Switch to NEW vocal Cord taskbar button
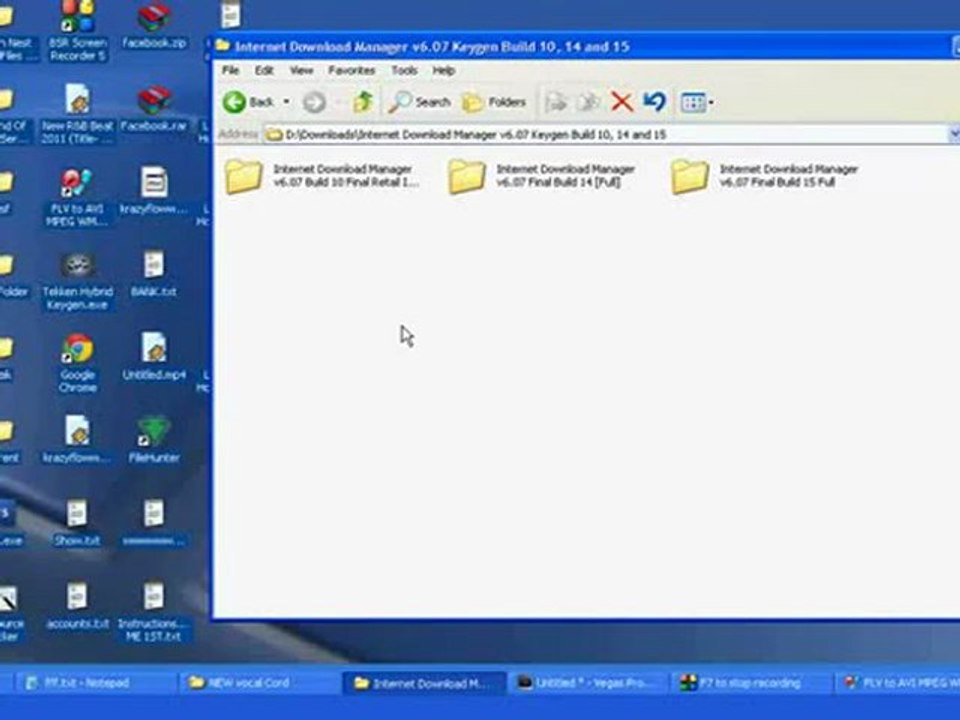The width and height of the screenshot is (960, 720). (x=258, y=683)
